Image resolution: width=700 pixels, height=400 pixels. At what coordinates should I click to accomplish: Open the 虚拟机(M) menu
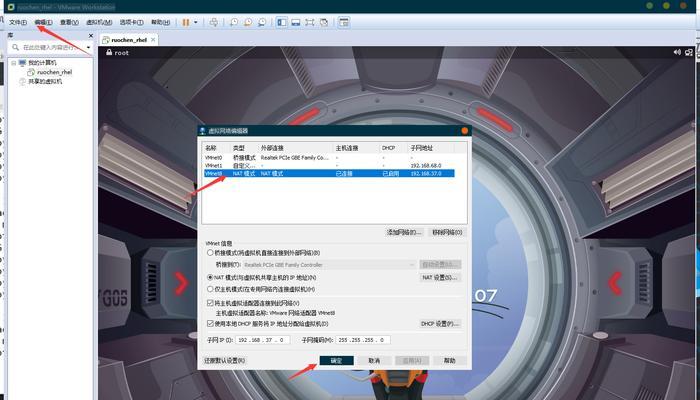[x=99, y=22]
